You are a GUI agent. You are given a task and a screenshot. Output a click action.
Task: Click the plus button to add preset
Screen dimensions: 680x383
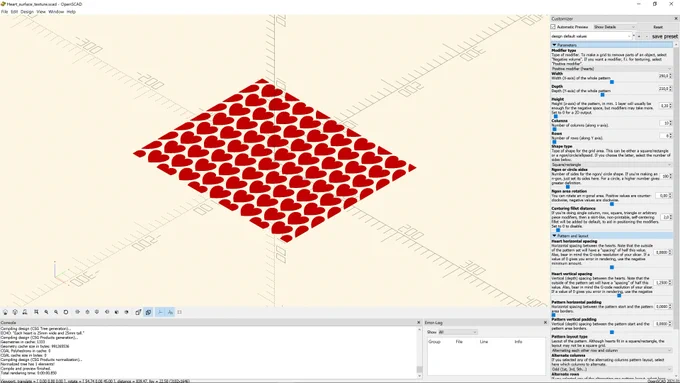(639, 36)
